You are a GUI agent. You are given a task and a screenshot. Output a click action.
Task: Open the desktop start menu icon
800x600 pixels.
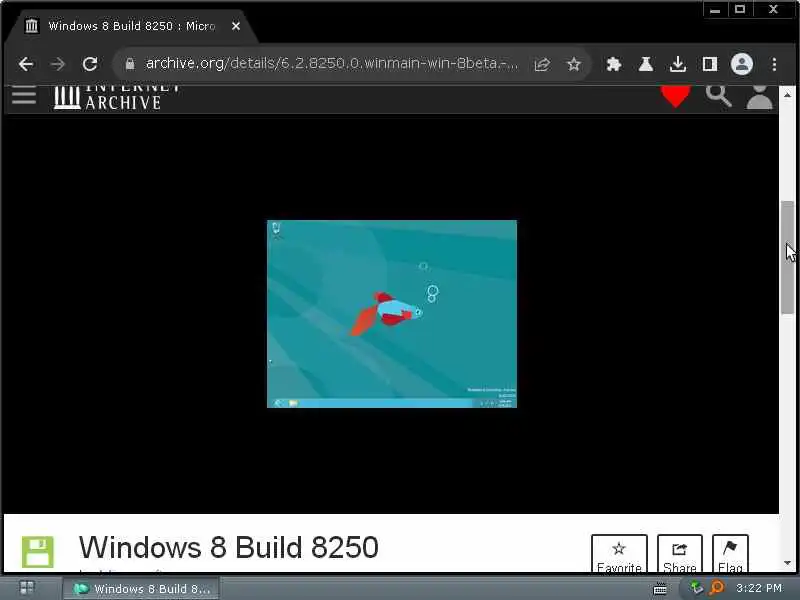click(27, 588)
